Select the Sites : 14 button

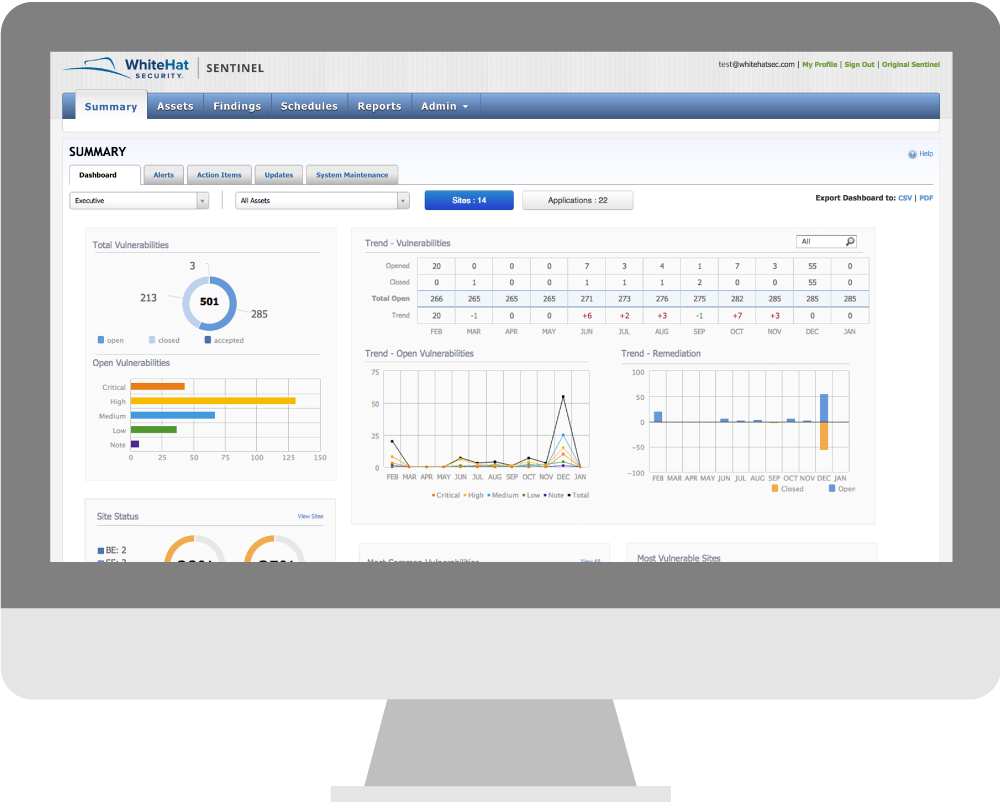click(x=469, y=200)
